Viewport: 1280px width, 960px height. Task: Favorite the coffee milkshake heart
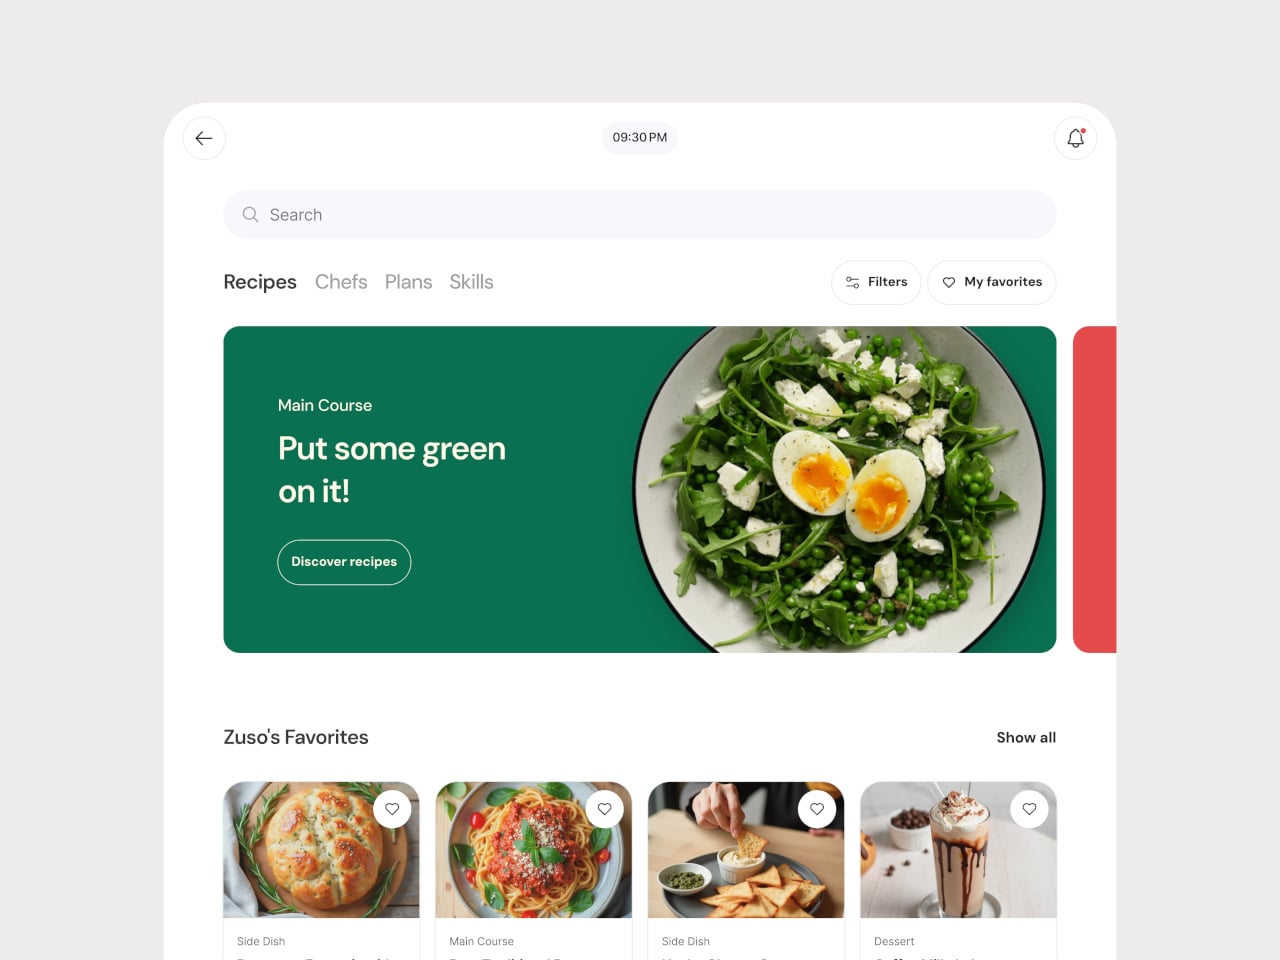pyautogui.click(x=1029, y=809)
